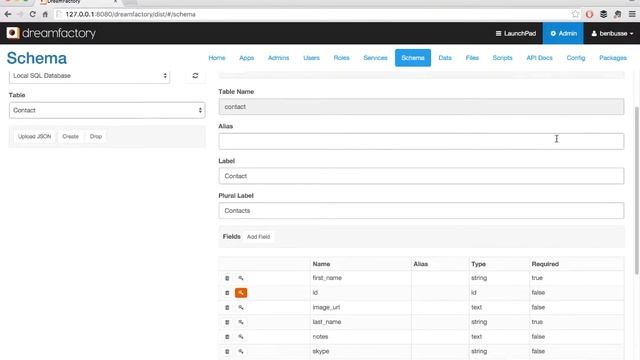Select the active Schema tab
Image resolution: width=640 pixels, height=360 pixels.
pyautogui.click(x=413, y=58)
